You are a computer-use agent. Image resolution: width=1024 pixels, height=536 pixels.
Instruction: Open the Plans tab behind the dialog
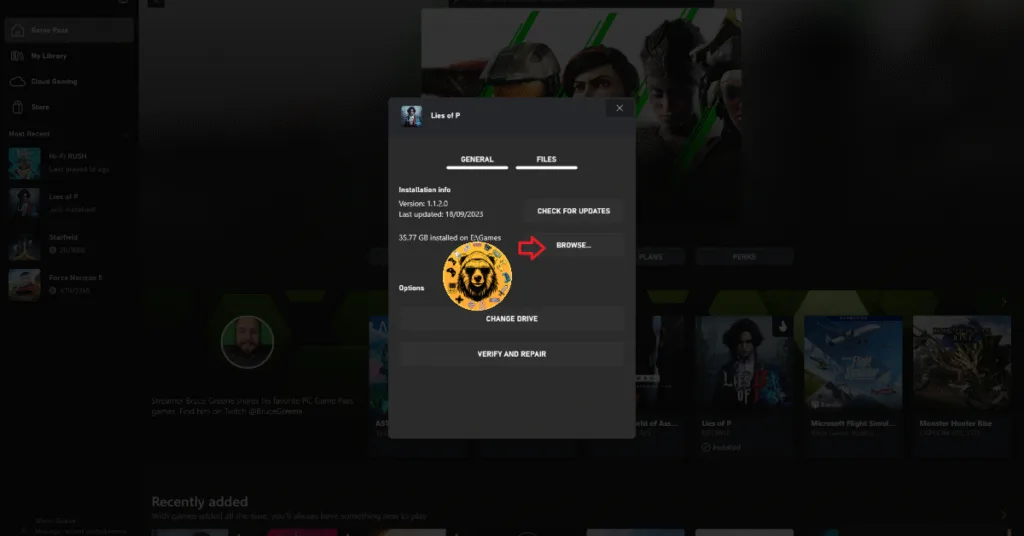point(650,257)
